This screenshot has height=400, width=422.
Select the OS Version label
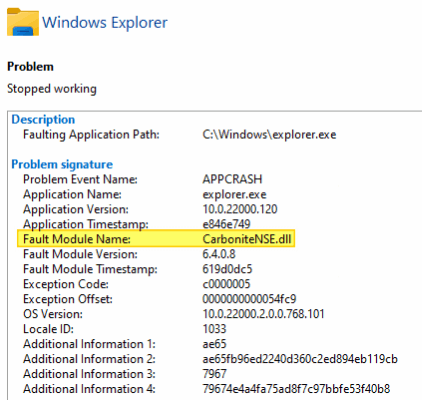click(x=53, y=314)
